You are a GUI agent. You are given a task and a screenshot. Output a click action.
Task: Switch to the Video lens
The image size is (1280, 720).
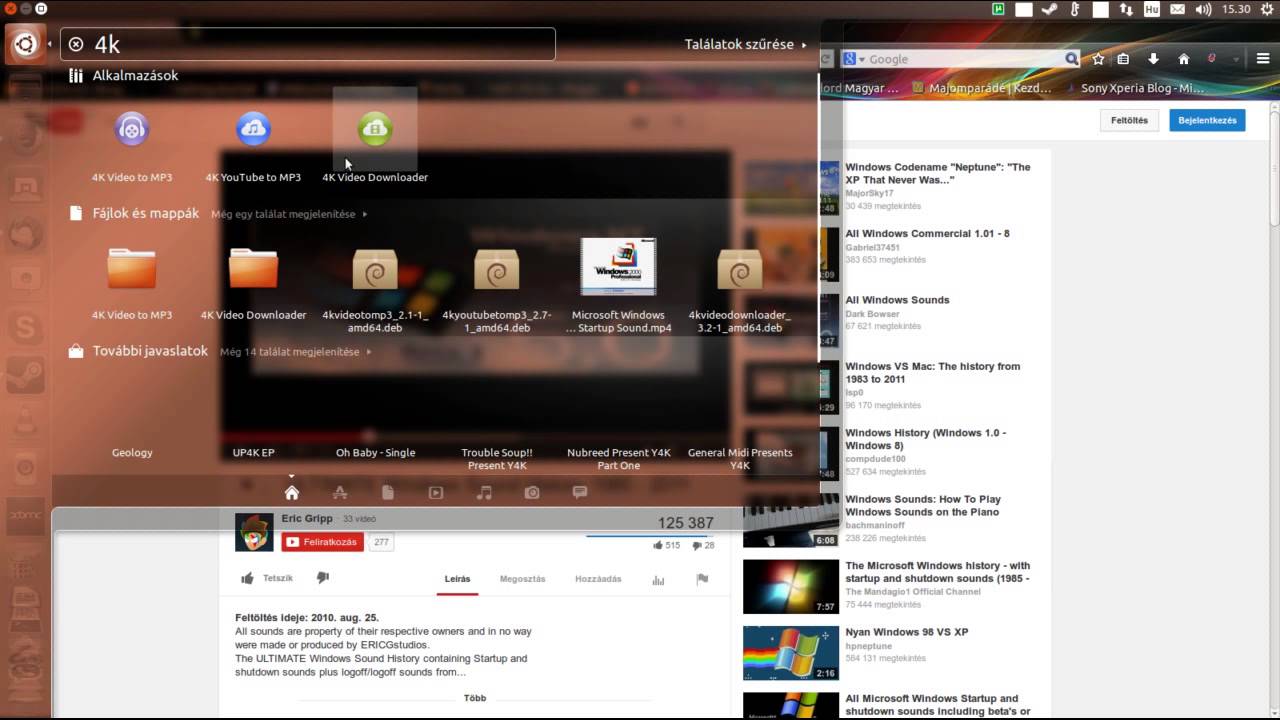pyautogui.click(x=436, y=493)
